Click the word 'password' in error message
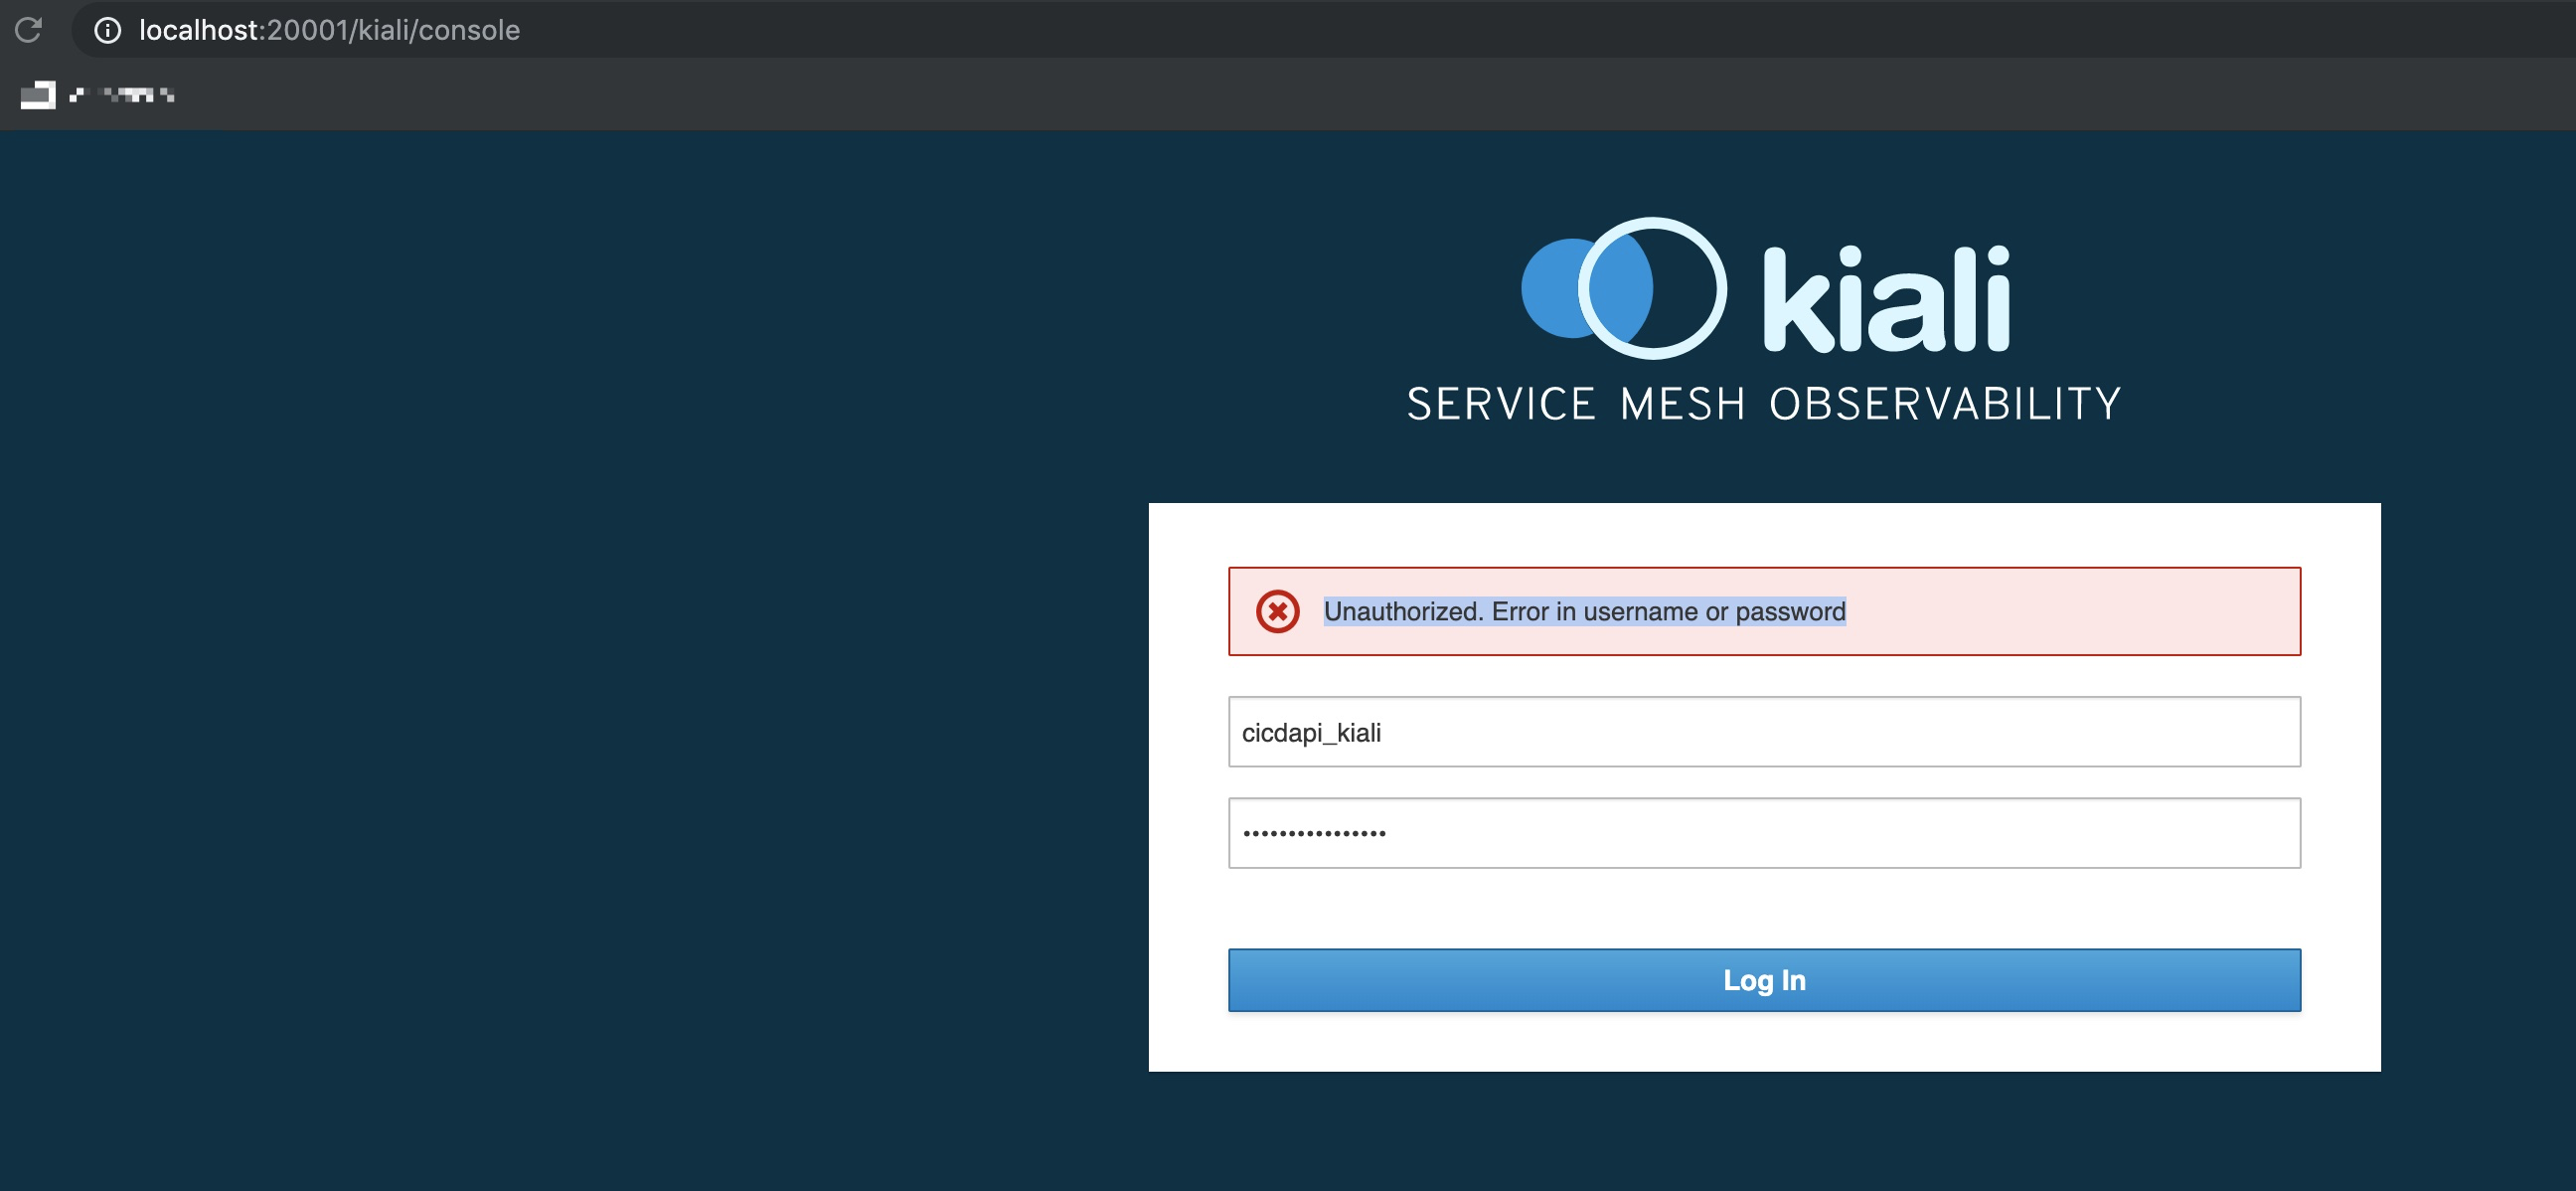This screenshot has height=1191, width=2576. pos(1790,611)
